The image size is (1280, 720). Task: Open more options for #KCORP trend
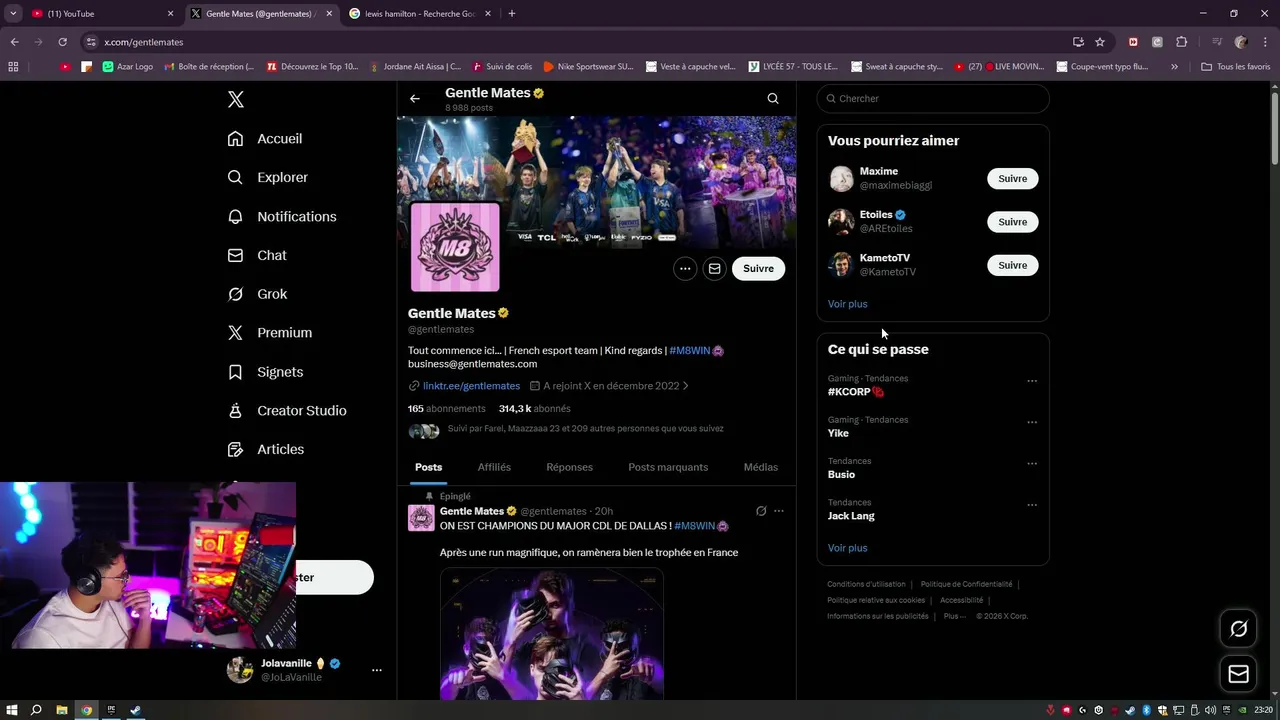(1032, 381)
